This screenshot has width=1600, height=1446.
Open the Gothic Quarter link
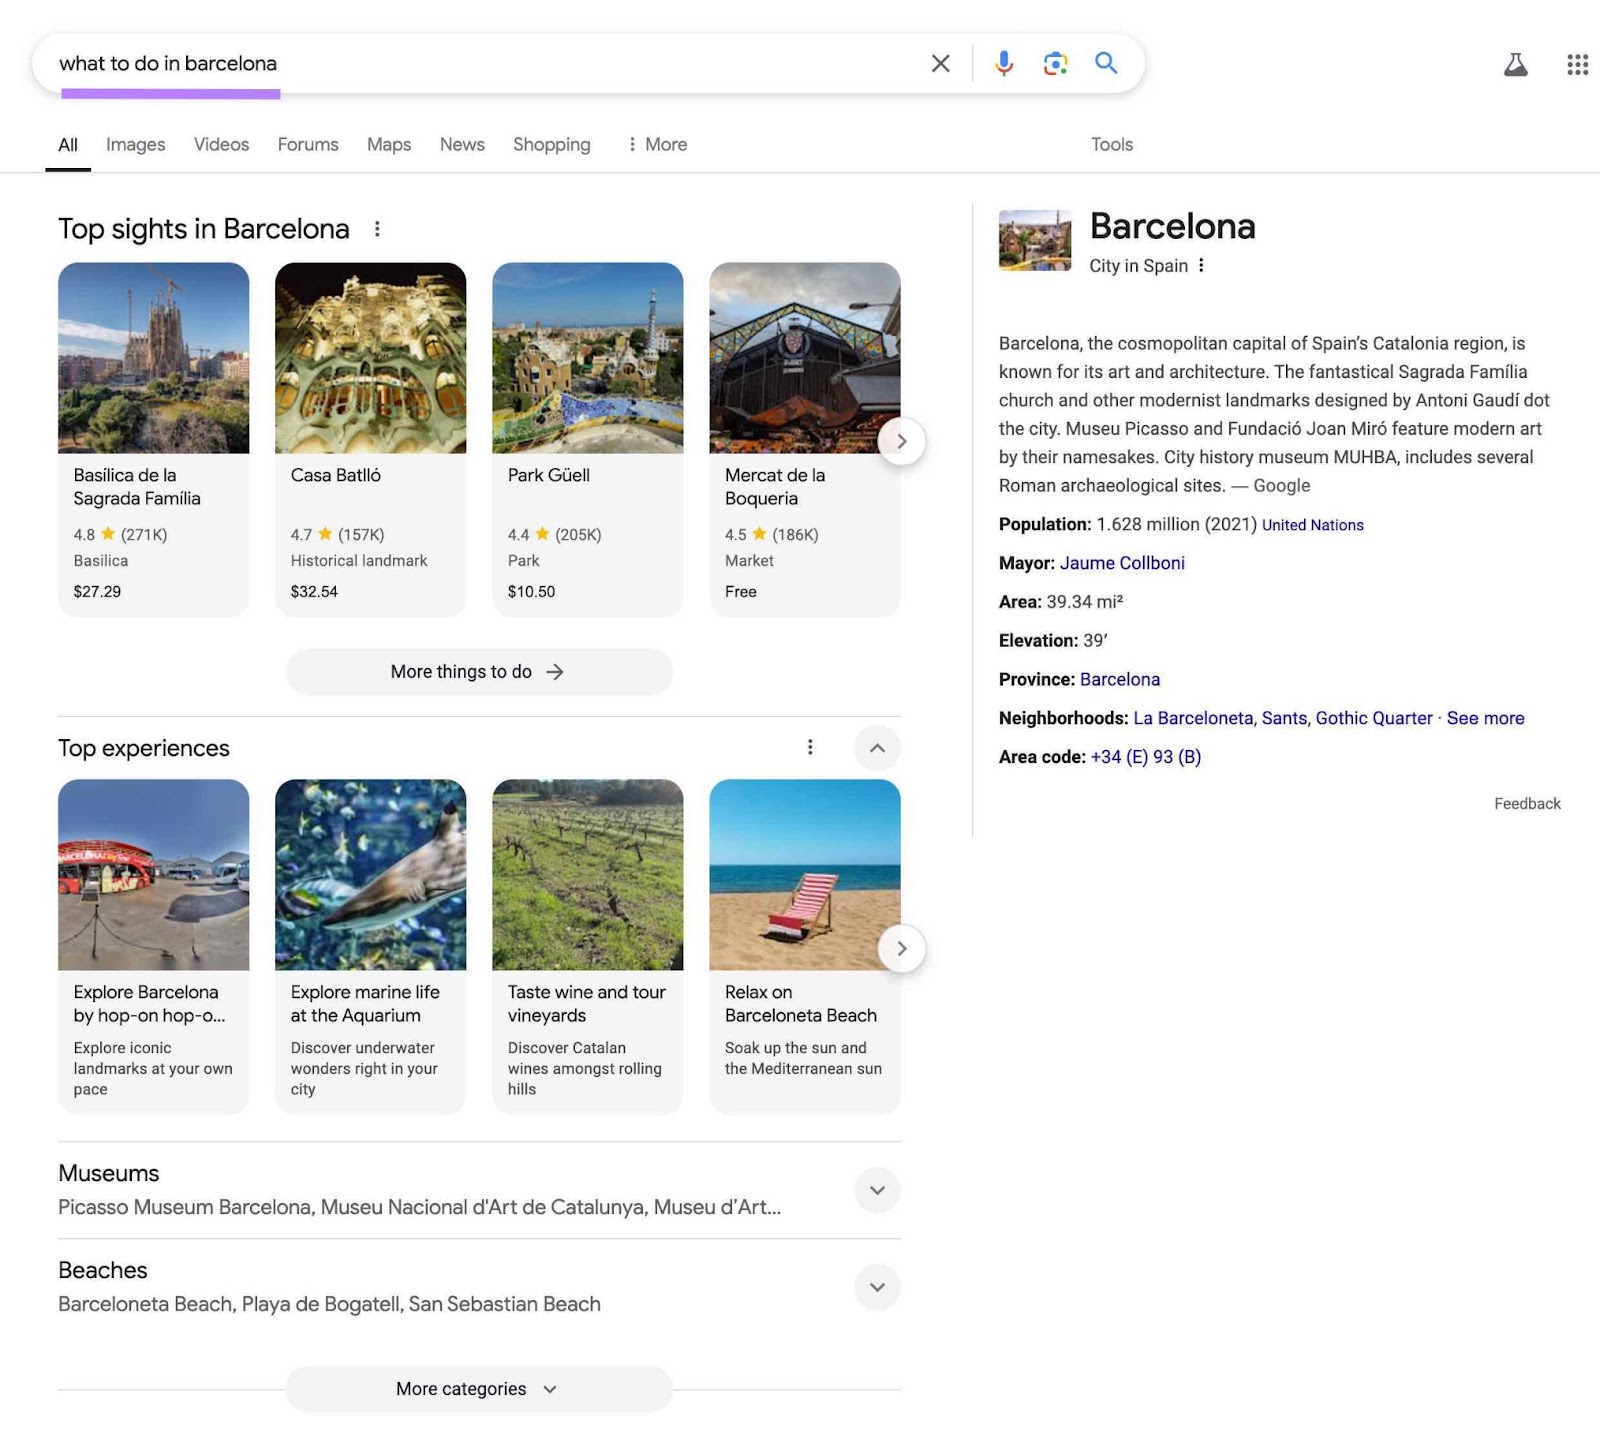coord(1374,718)
